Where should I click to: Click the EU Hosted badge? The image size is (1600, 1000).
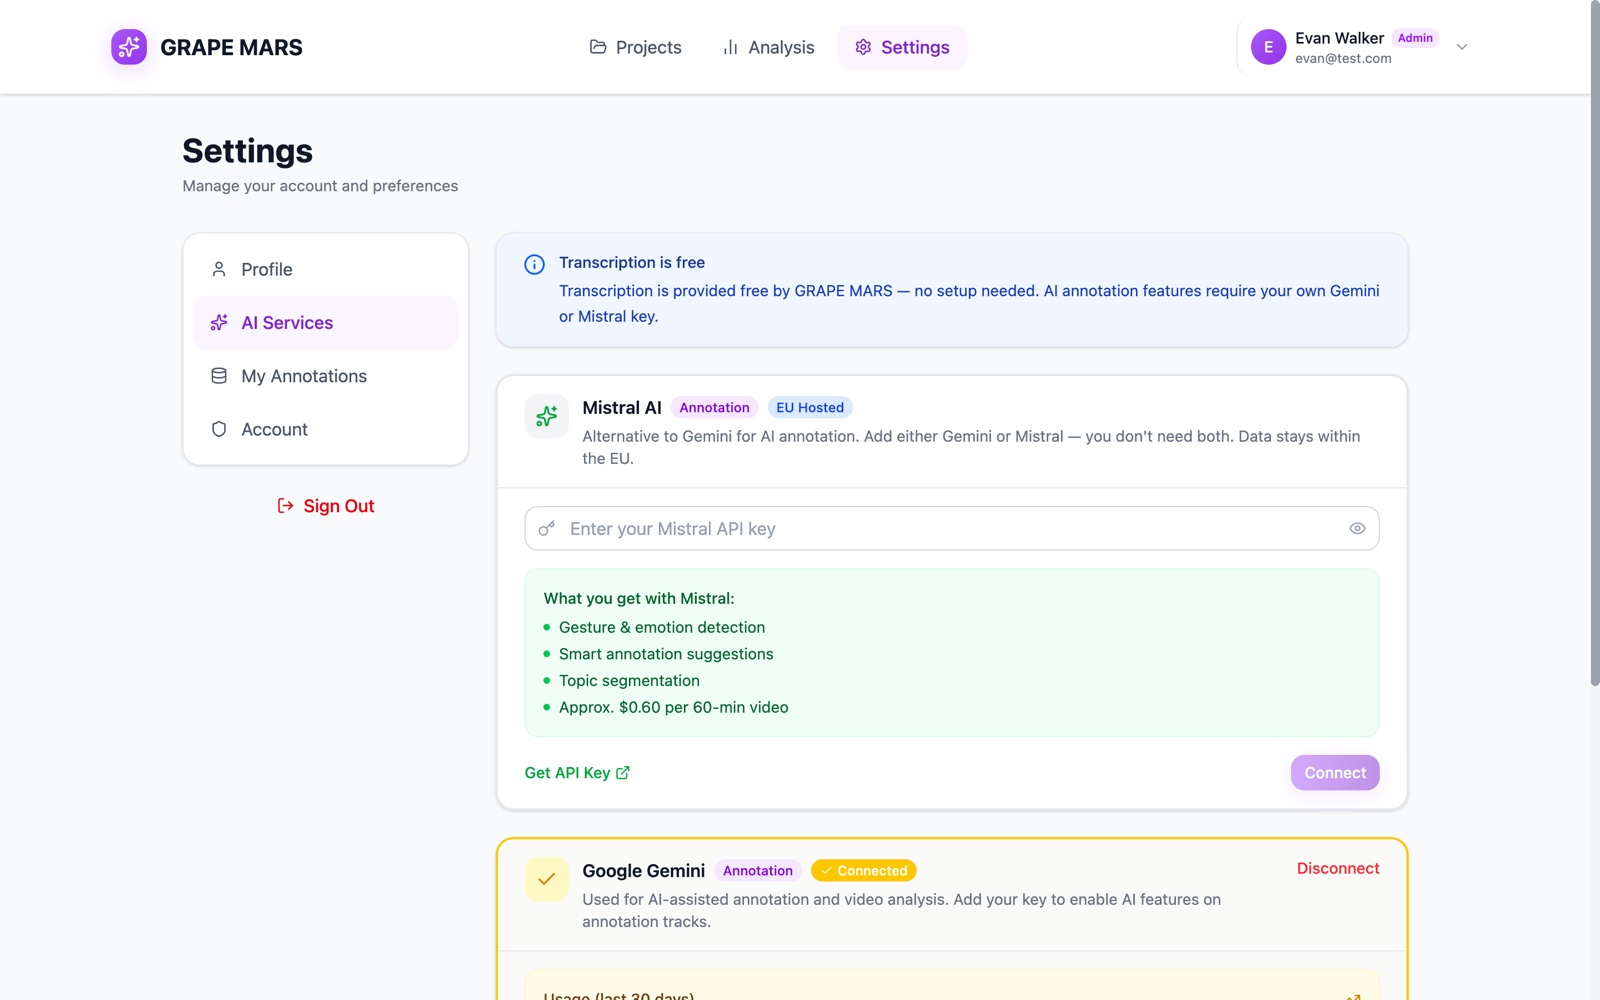pyautogui.click(x=810, y=408)
